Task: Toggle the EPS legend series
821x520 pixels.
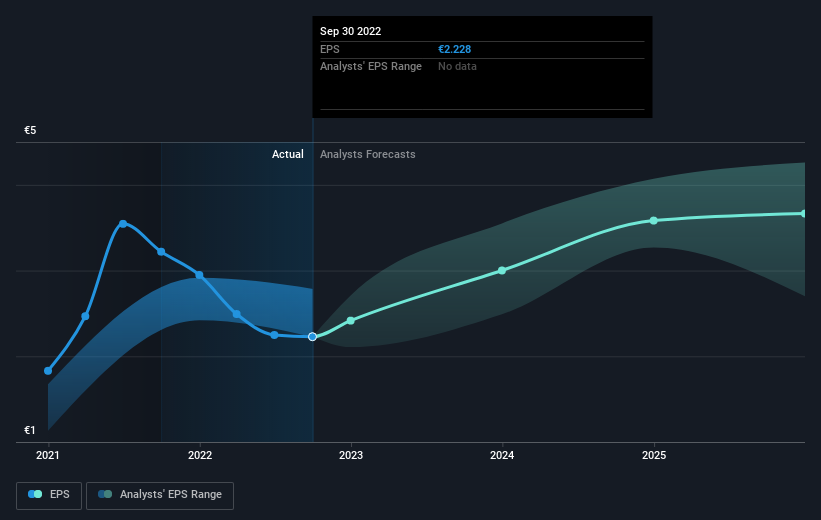Action: click(49, 495)
